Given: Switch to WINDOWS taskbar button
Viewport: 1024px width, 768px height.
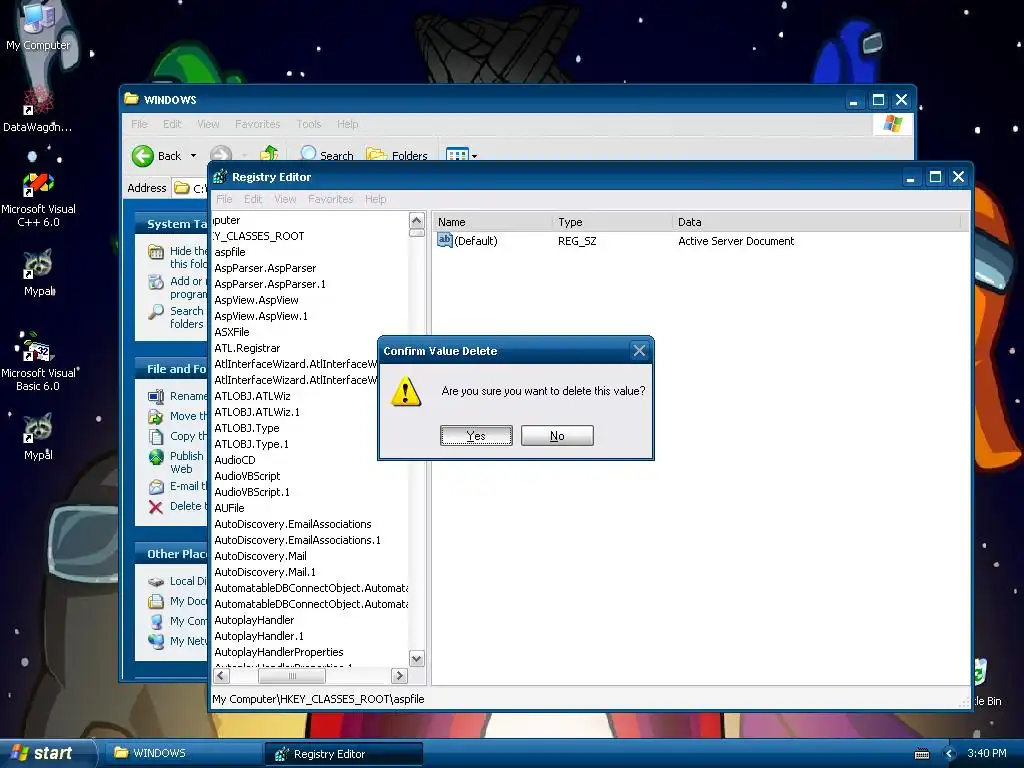Looking at the screenshot, I should (x=183, y=754).
